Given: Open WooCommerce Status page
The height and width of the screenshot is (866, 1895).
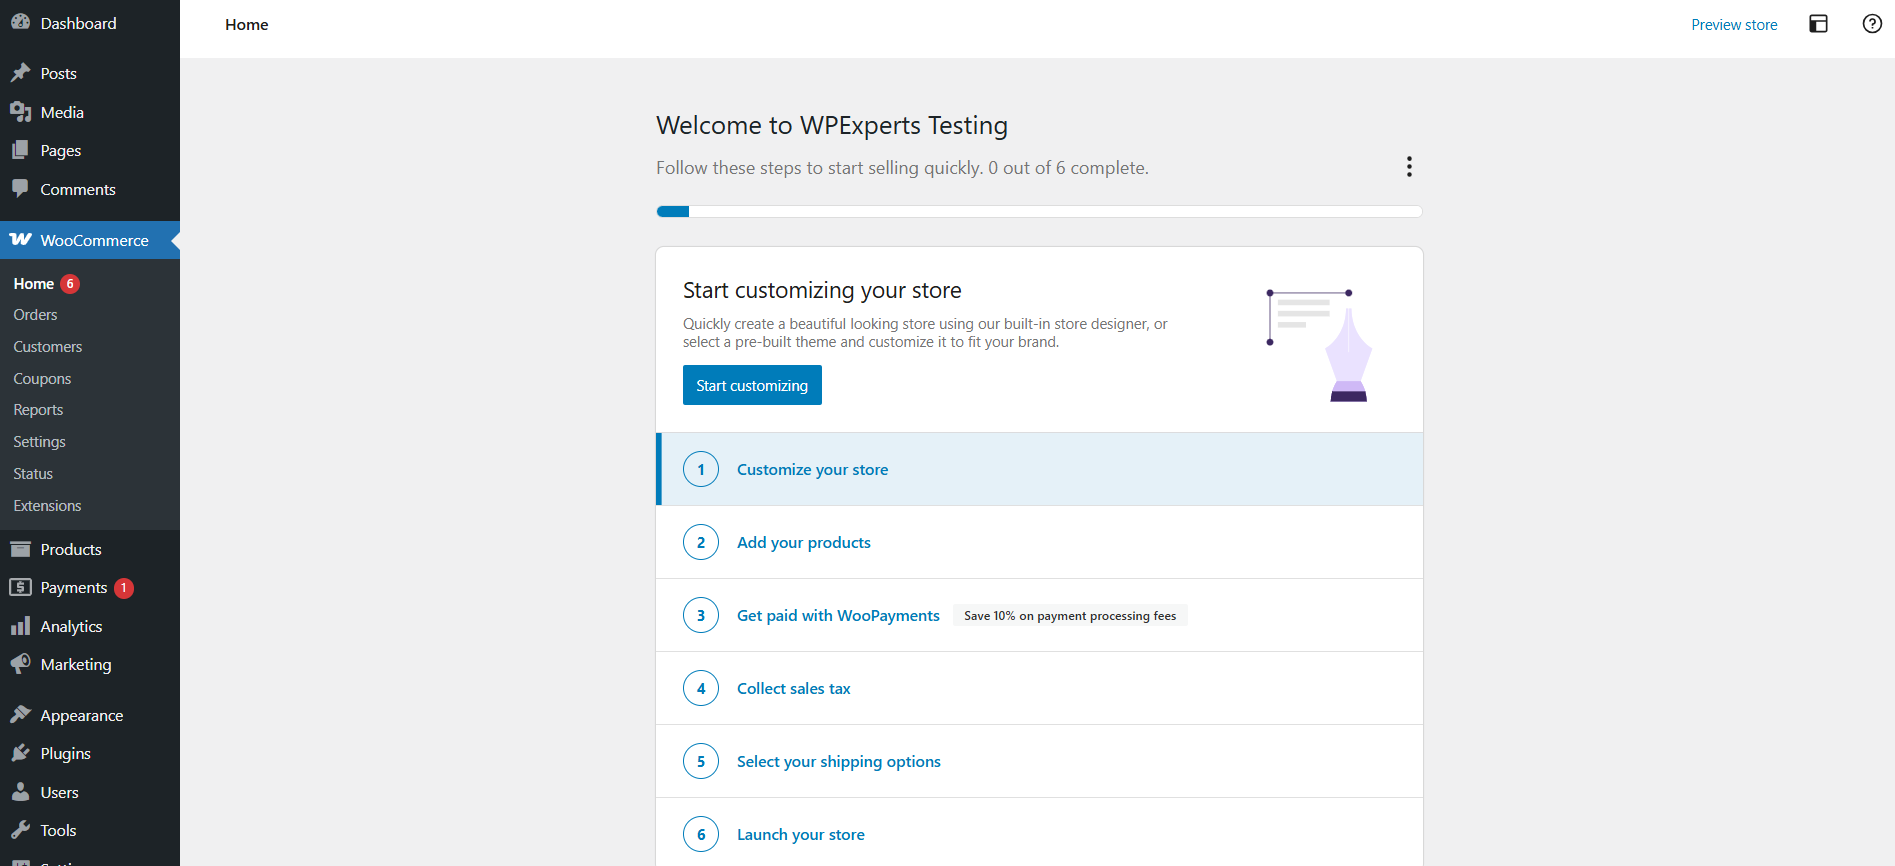Looking at the screenshot, I should (x=33, y=474).
